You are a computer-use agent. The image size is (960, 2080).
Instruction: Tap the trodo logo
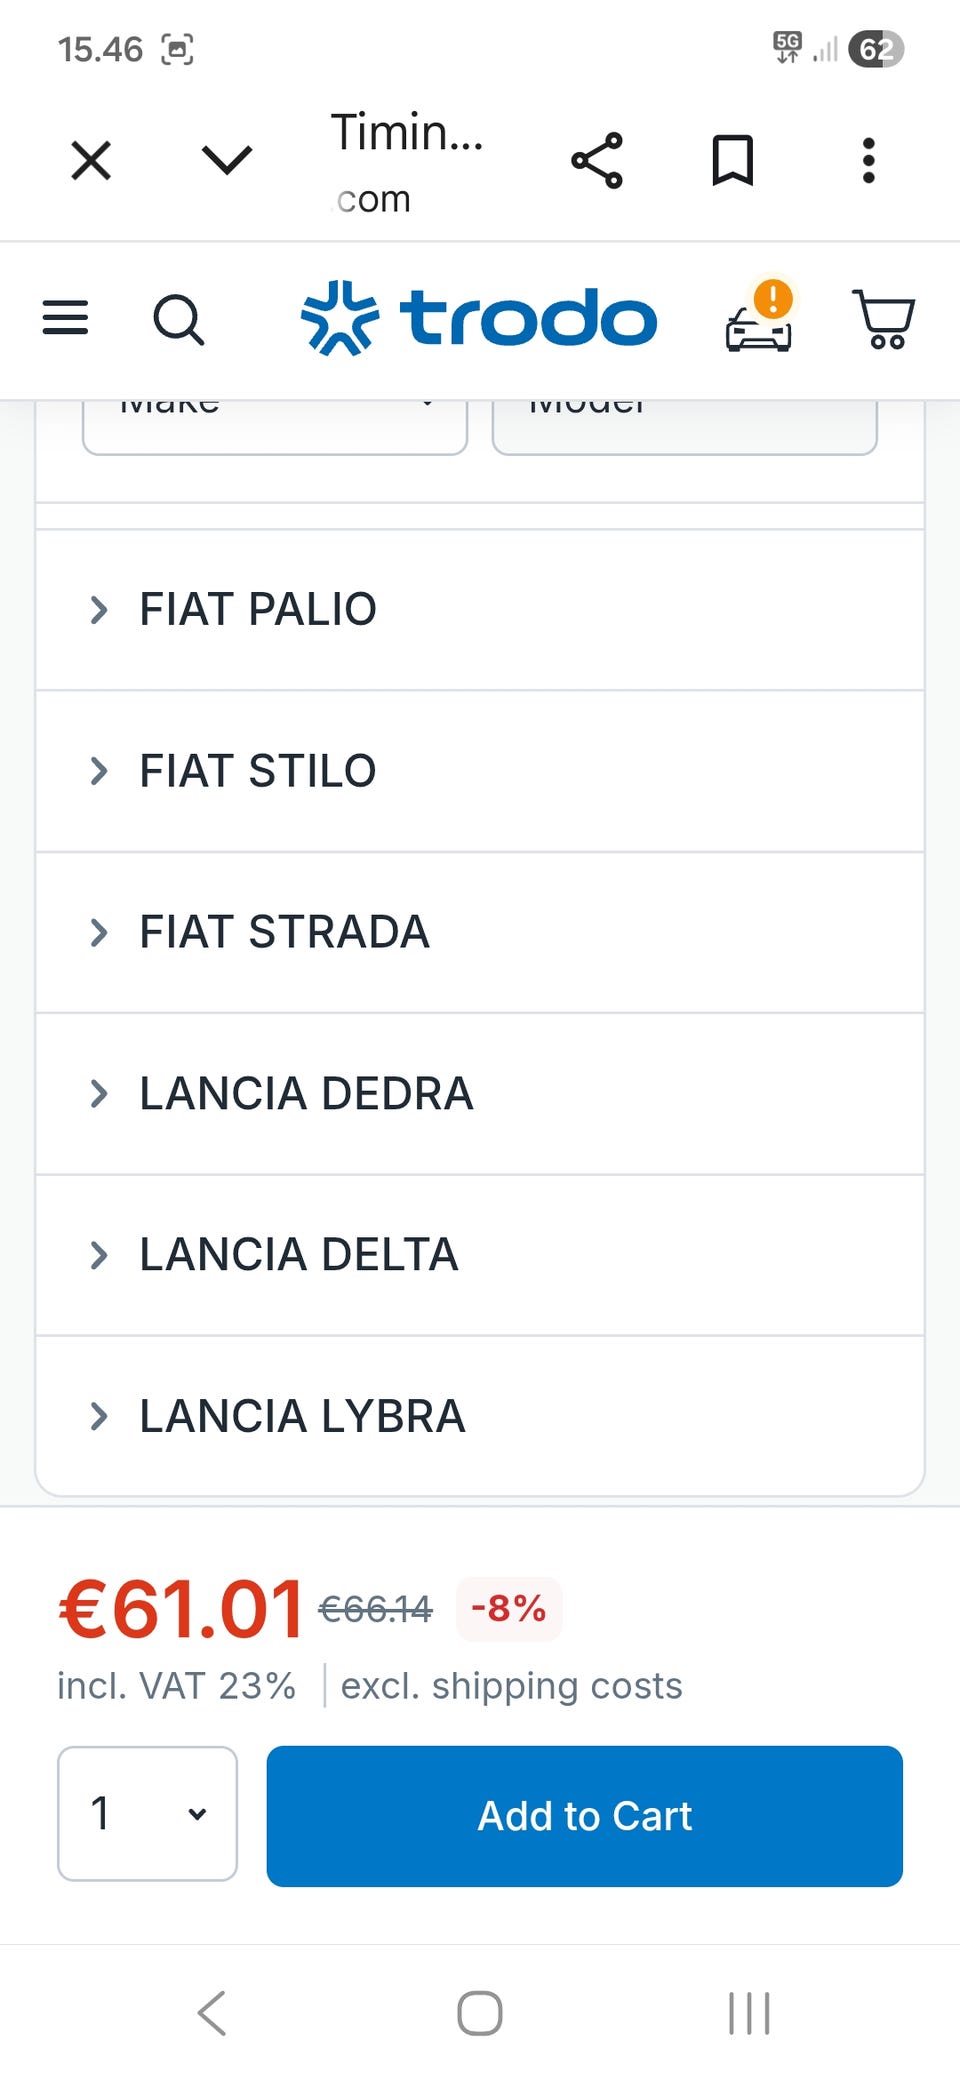[479, 319]
